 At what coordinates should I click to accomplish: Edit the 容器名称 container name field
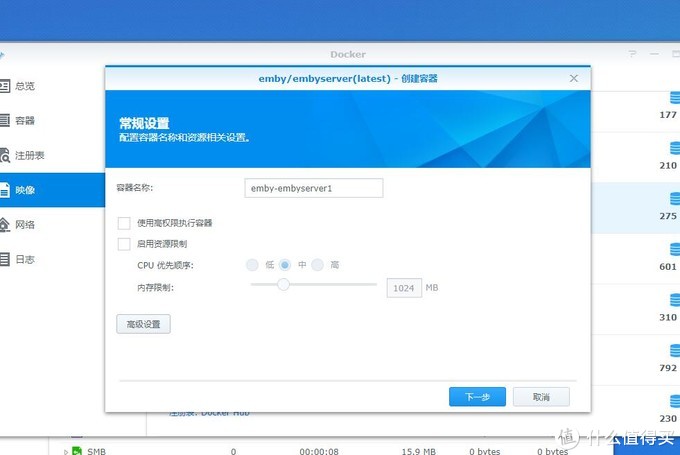point(314,188)
